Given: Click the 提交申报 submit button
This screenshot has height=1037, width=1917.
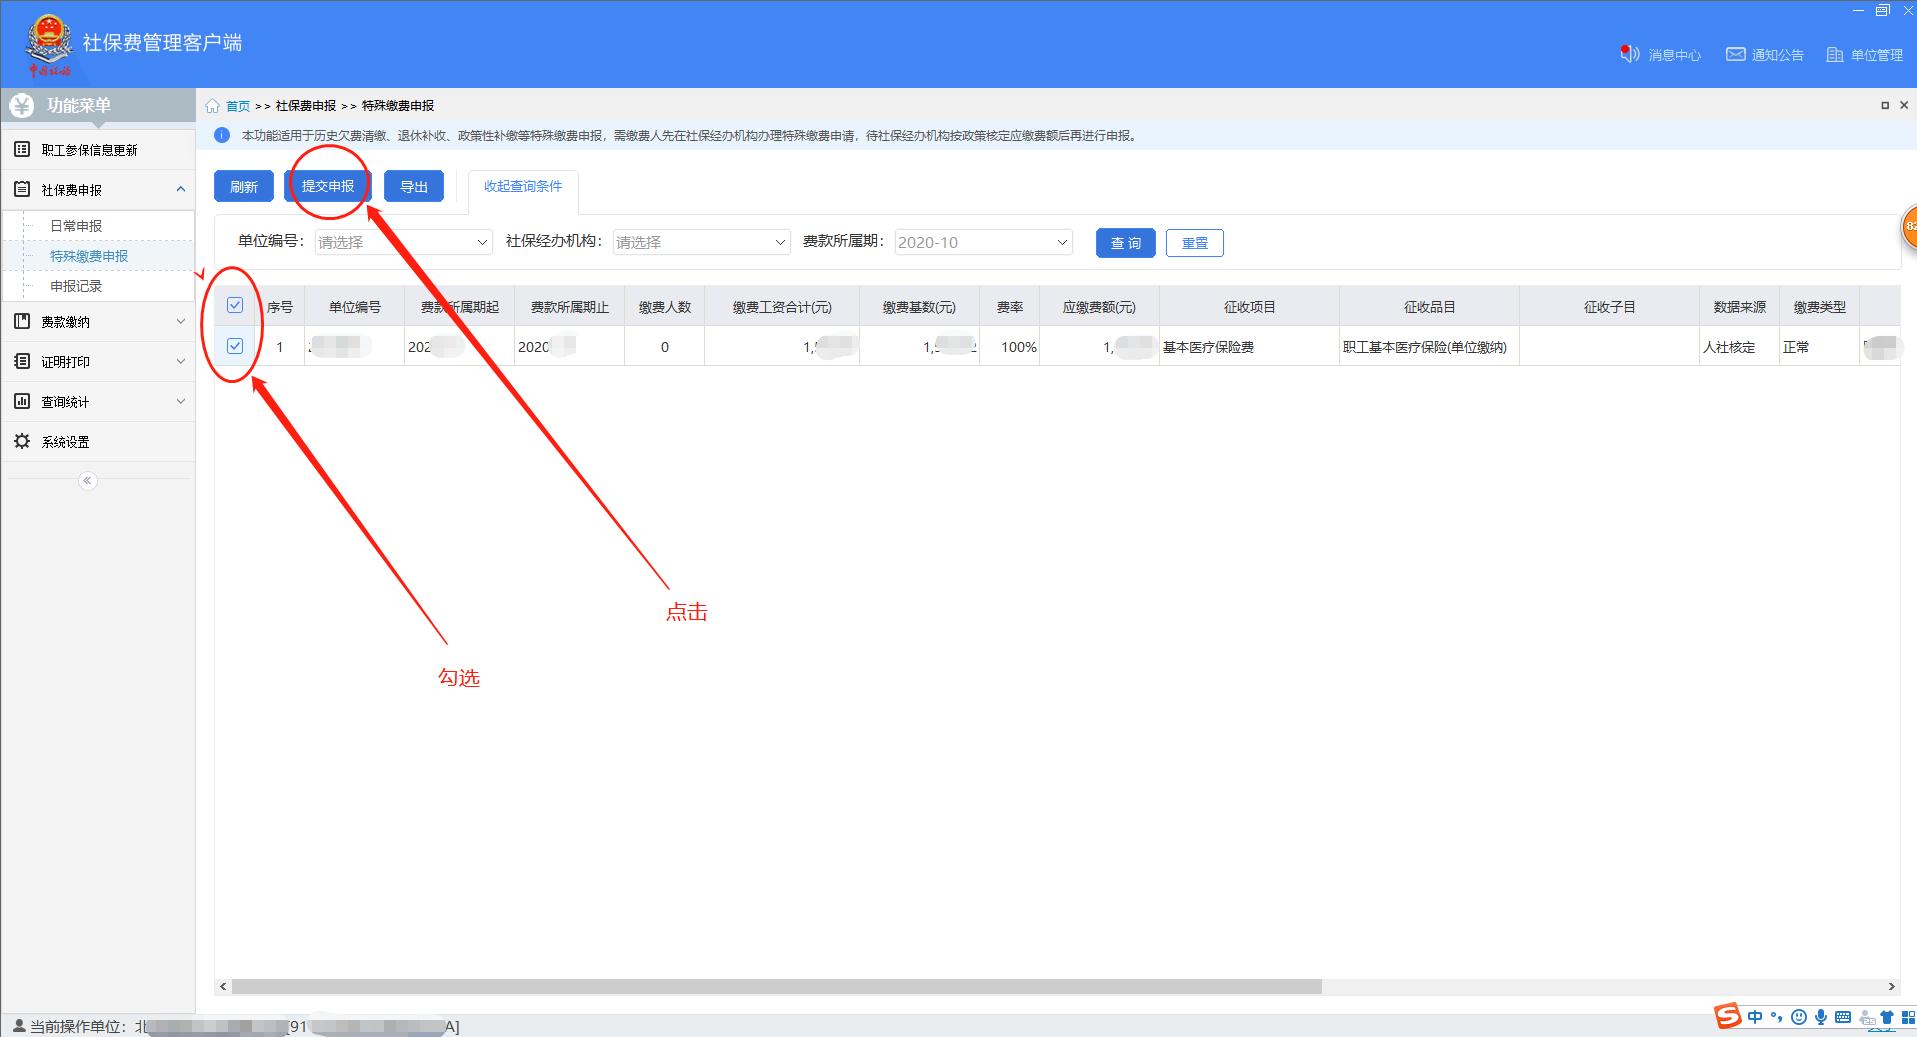Looking at the screenshot, I should click(328, 185).
